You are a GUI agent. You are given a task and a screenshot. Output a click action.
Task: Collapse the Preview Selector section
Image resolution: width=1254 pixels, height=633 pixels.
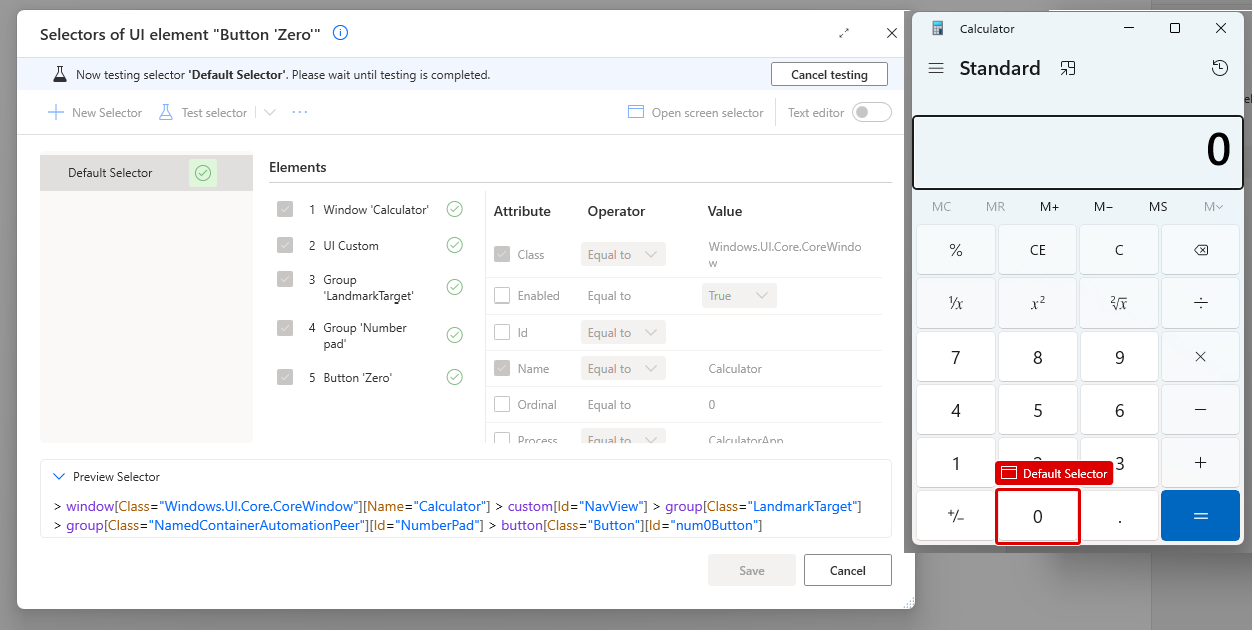[58, 477]
